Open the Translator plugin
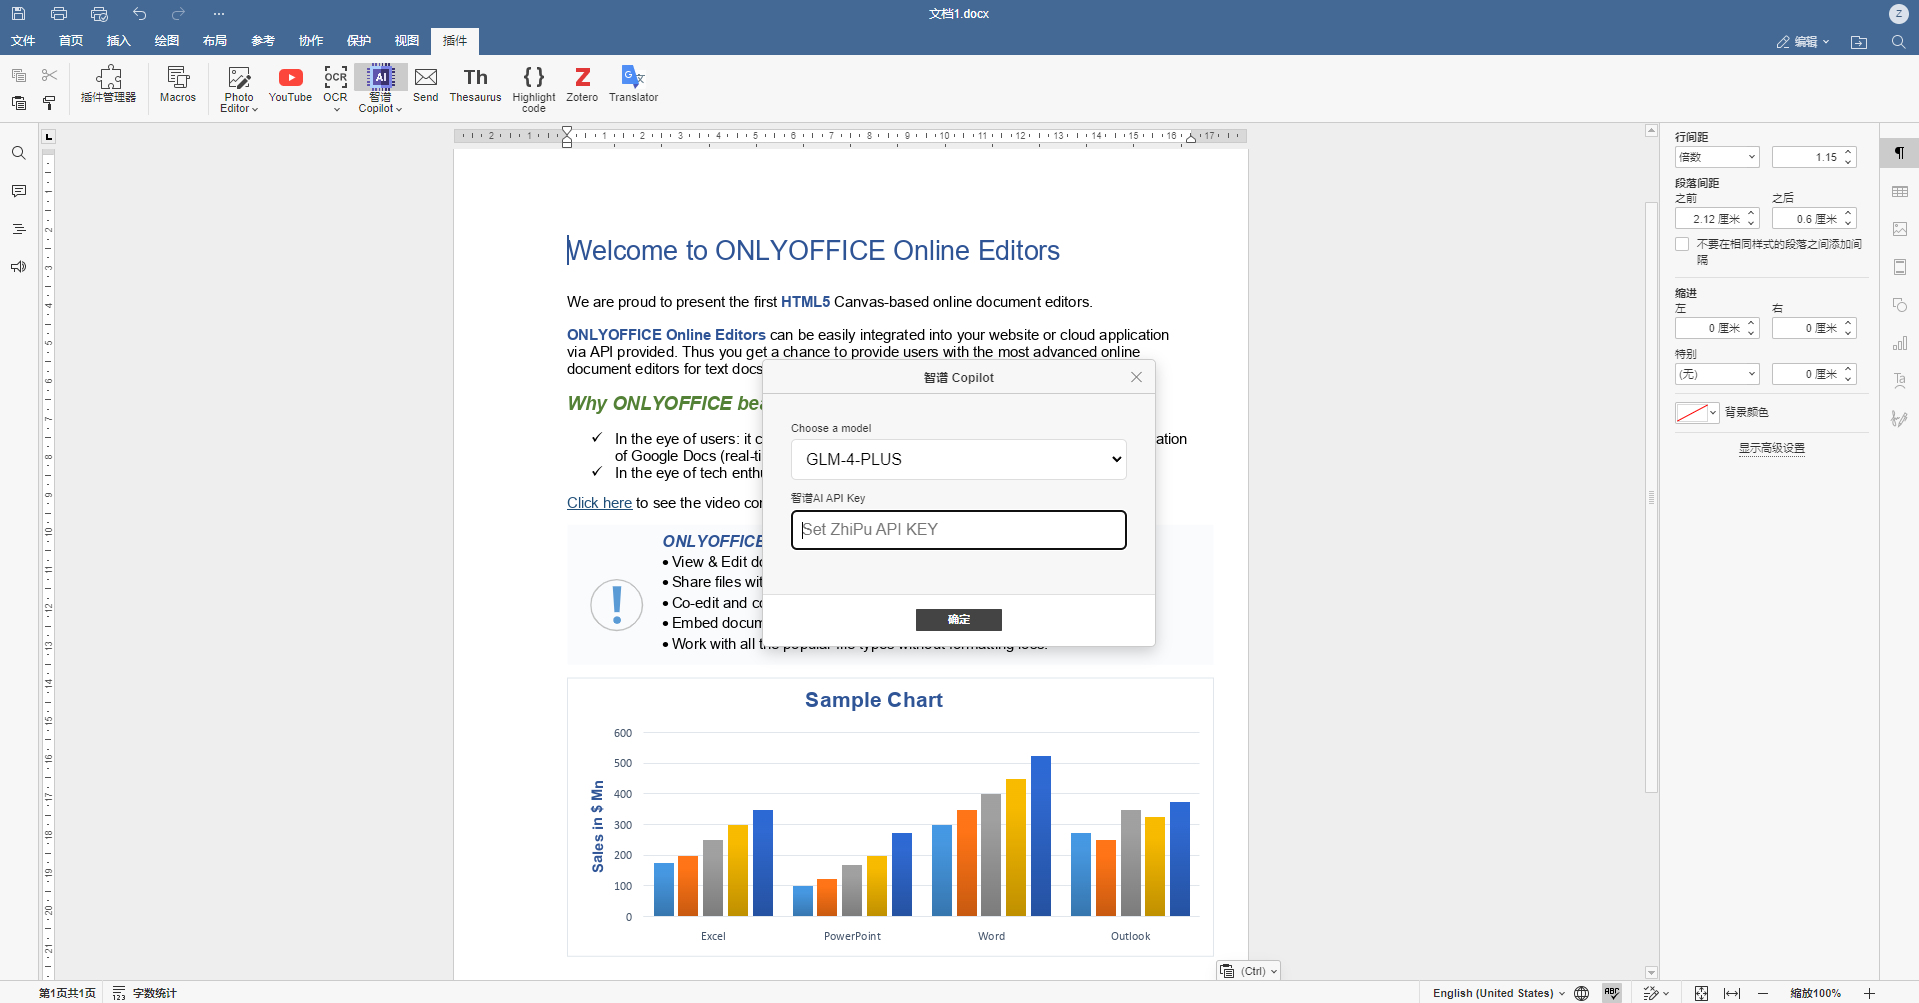Screen dimensions: 1919x1003 633,85
